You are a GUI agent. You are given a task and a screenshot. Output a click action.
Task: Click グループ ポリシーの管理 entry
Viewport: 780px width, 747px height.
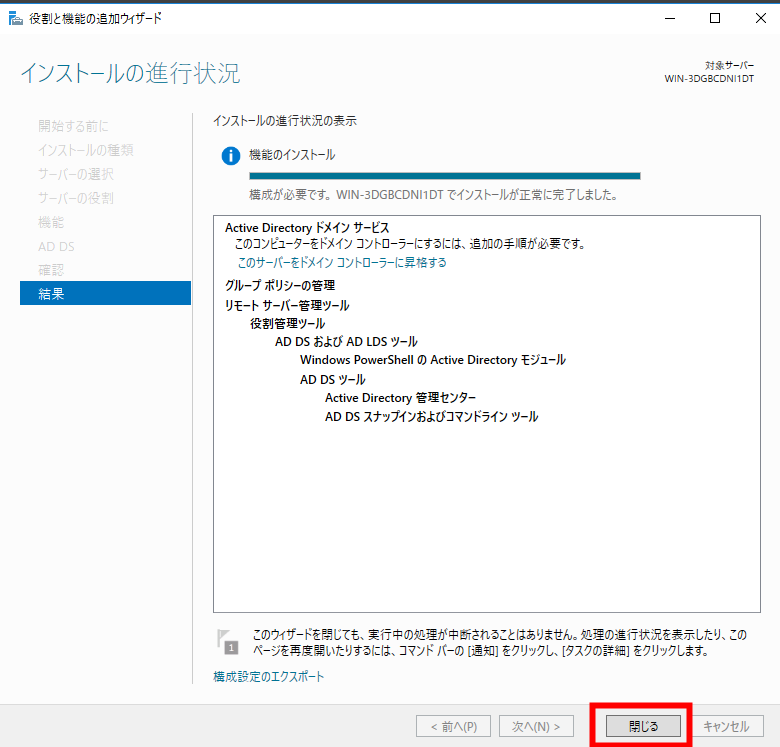pyautogui.click(x=280, y=285)
